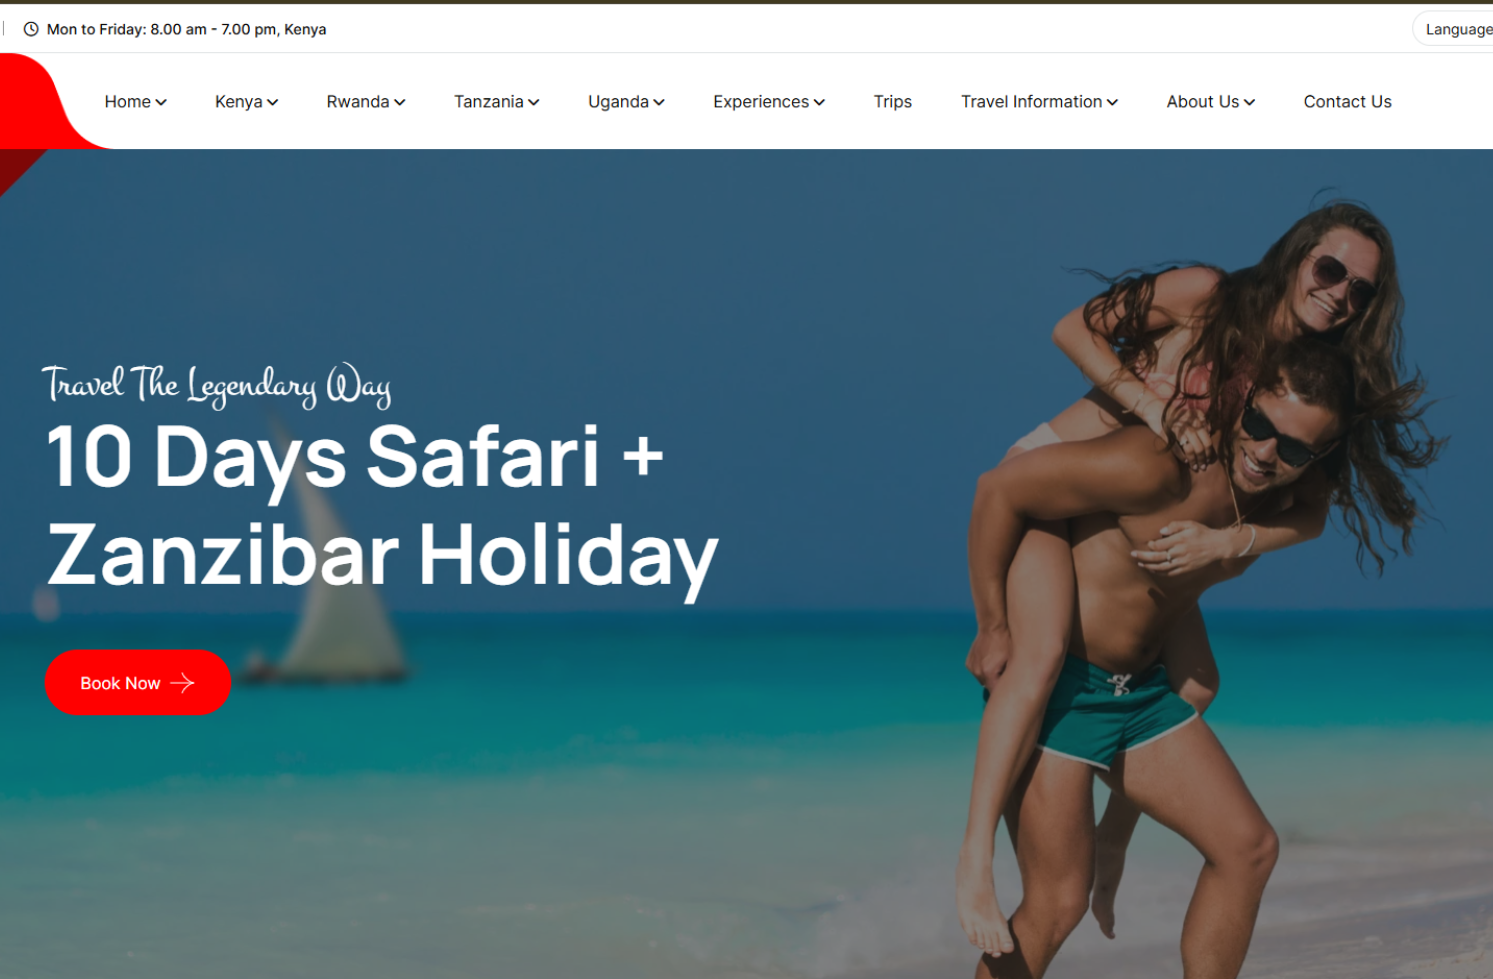
Task: Open the Trips page
Action: point(893,102)
